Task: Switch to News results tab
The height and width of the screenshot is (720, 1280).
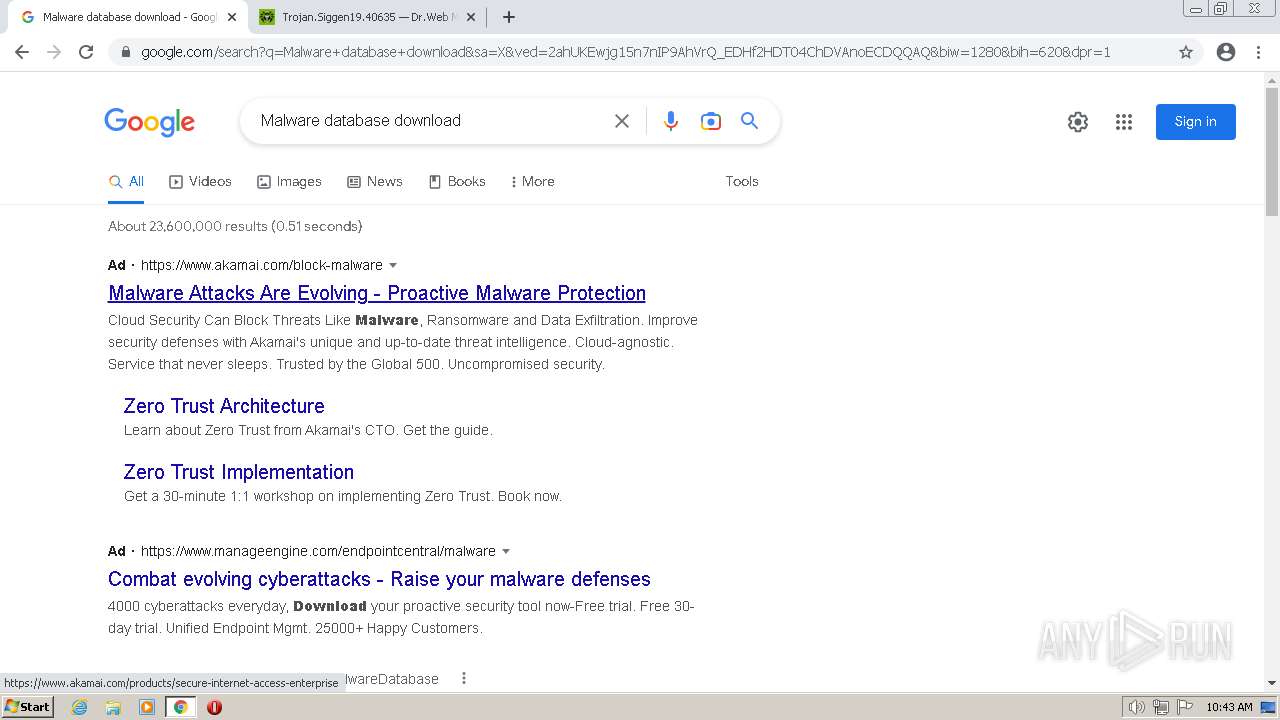Action: [375, 181]
